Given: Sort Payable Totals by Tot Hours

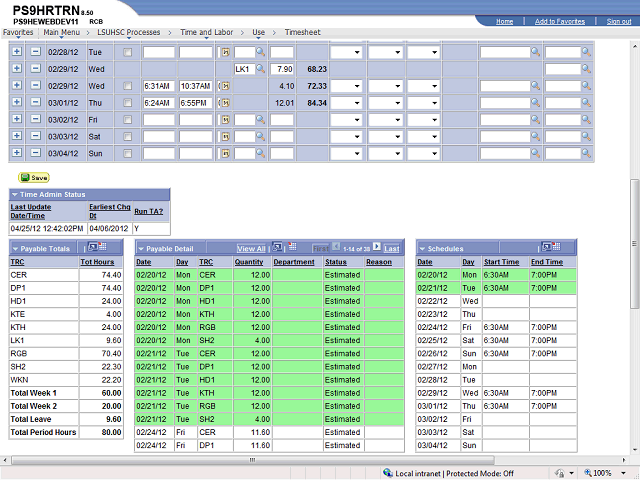Looking at the screenshot, I should 97,262.
